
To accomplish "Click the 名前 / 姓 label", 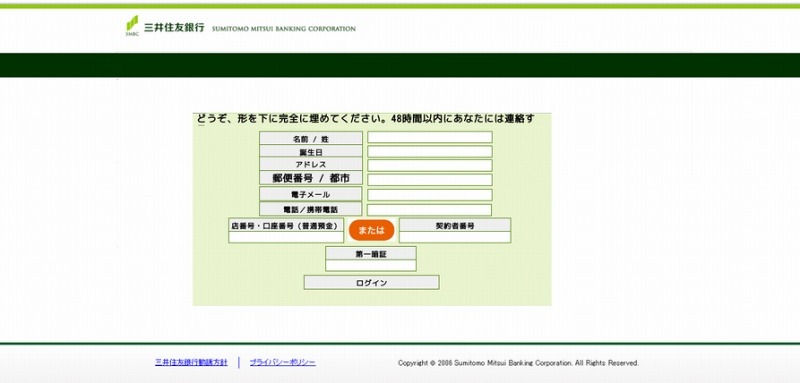I will pos(311,138).
